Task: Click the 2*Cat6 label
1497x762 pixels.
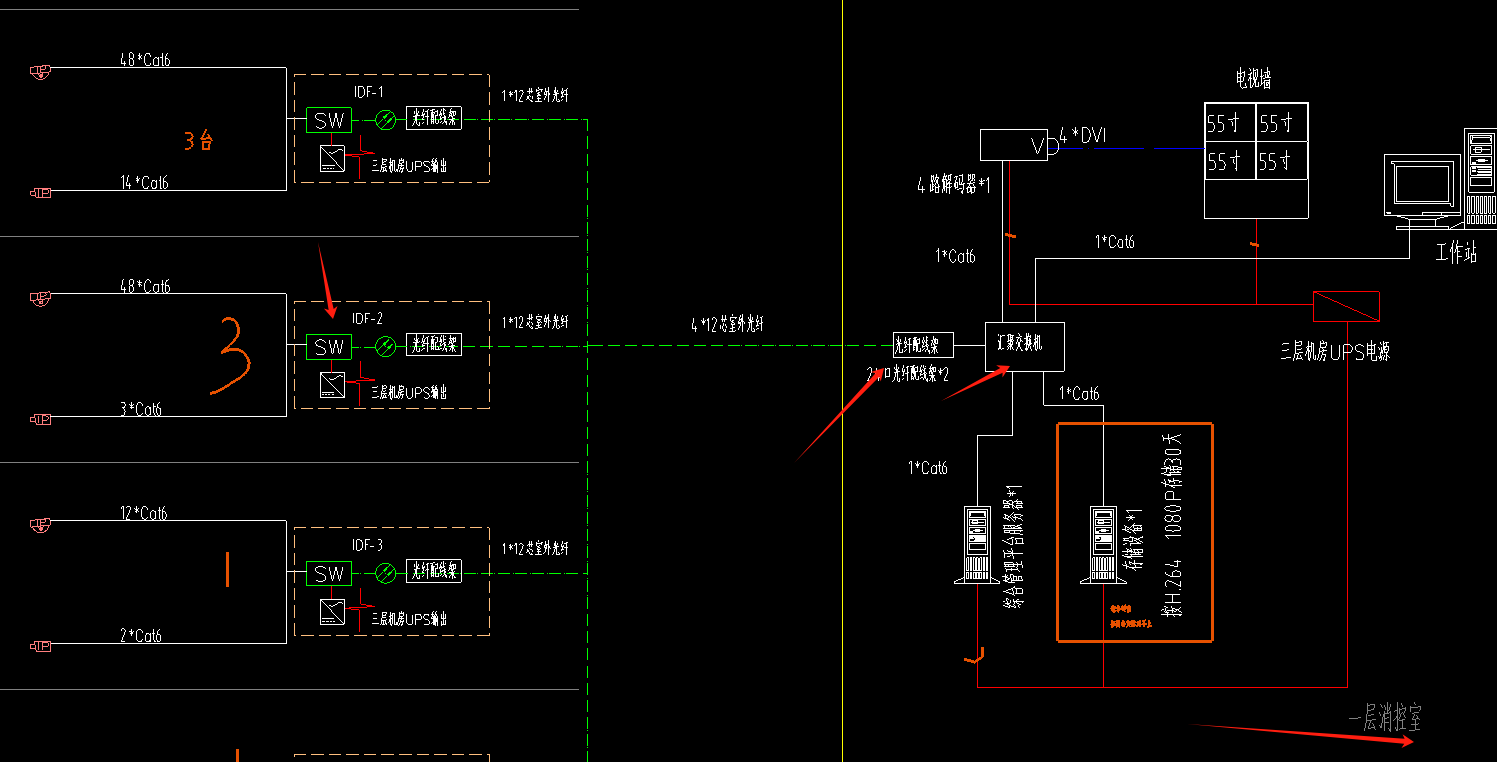Action: click(140, 636)
